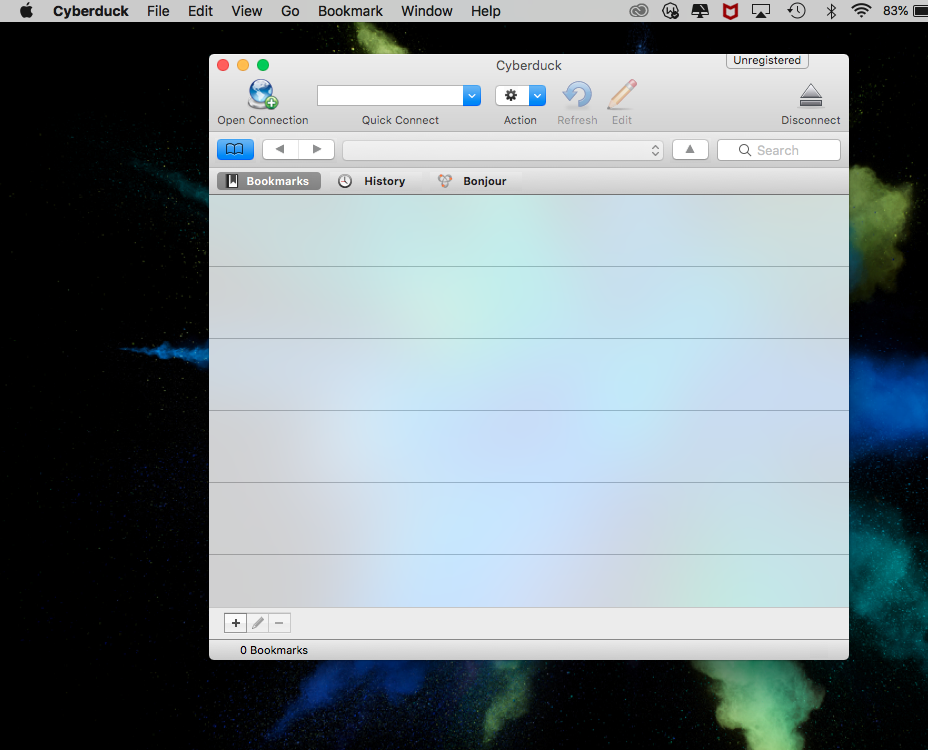Viewport: 928px width, 750px height.
Task: Click the Creative Cloud menu bar icon
Action: (639, 11)
